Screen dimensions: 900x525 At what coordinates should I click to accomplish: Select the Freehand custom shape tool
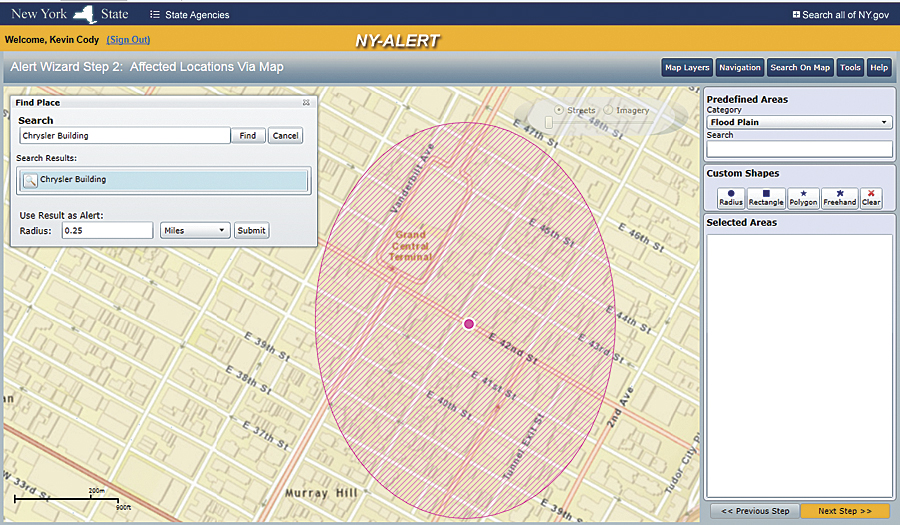pyautogui.click(x=840, y=198)
